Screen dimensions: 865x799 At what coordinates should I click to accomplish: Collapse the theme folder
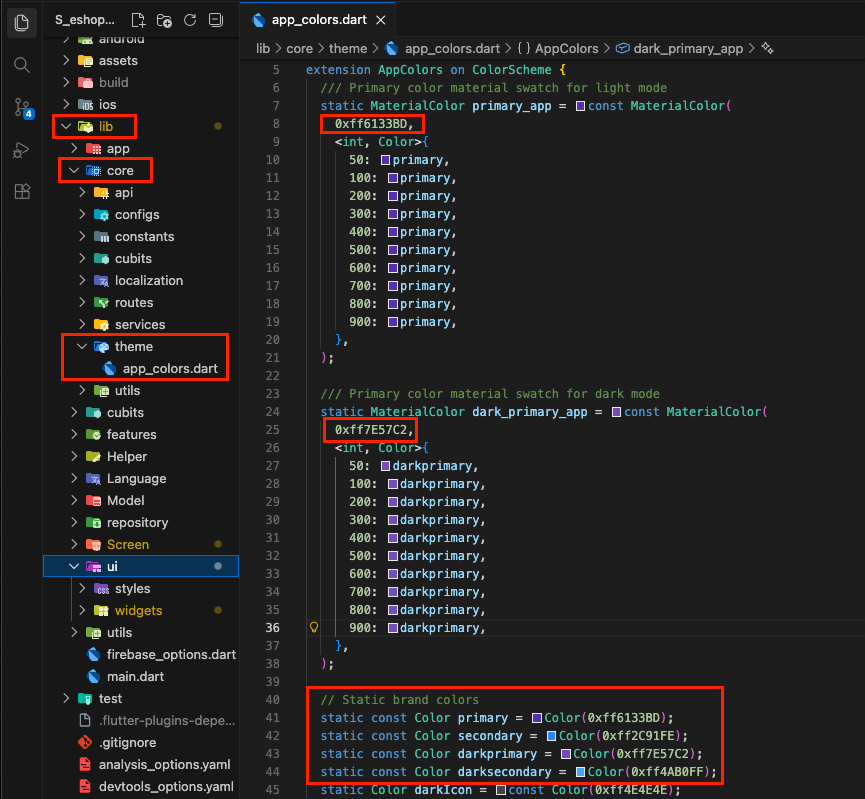83,347
